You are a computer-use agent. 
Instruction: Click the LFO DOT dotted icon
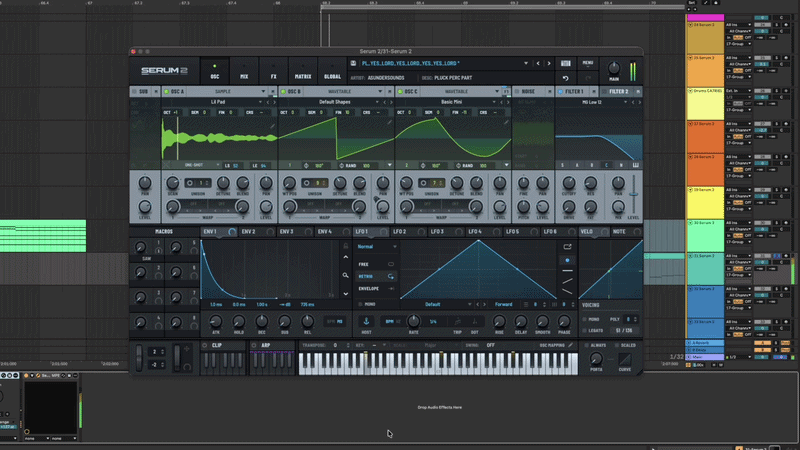coord(474,322)
